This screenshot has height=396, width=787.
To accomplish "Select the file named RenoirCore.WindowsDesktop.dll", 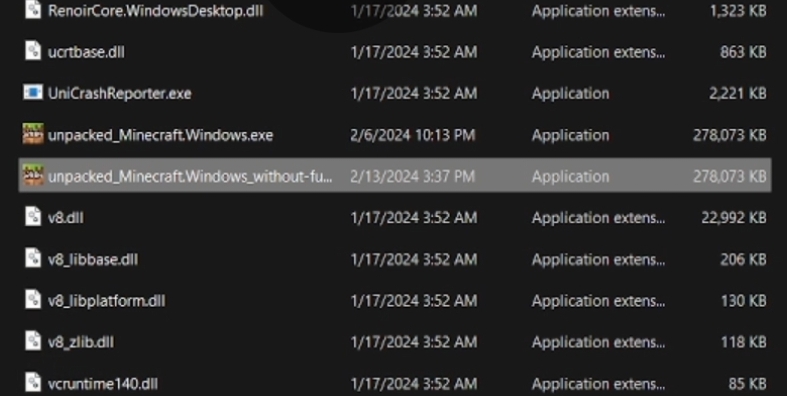I will pyautogui.click(x=156, y=11).
